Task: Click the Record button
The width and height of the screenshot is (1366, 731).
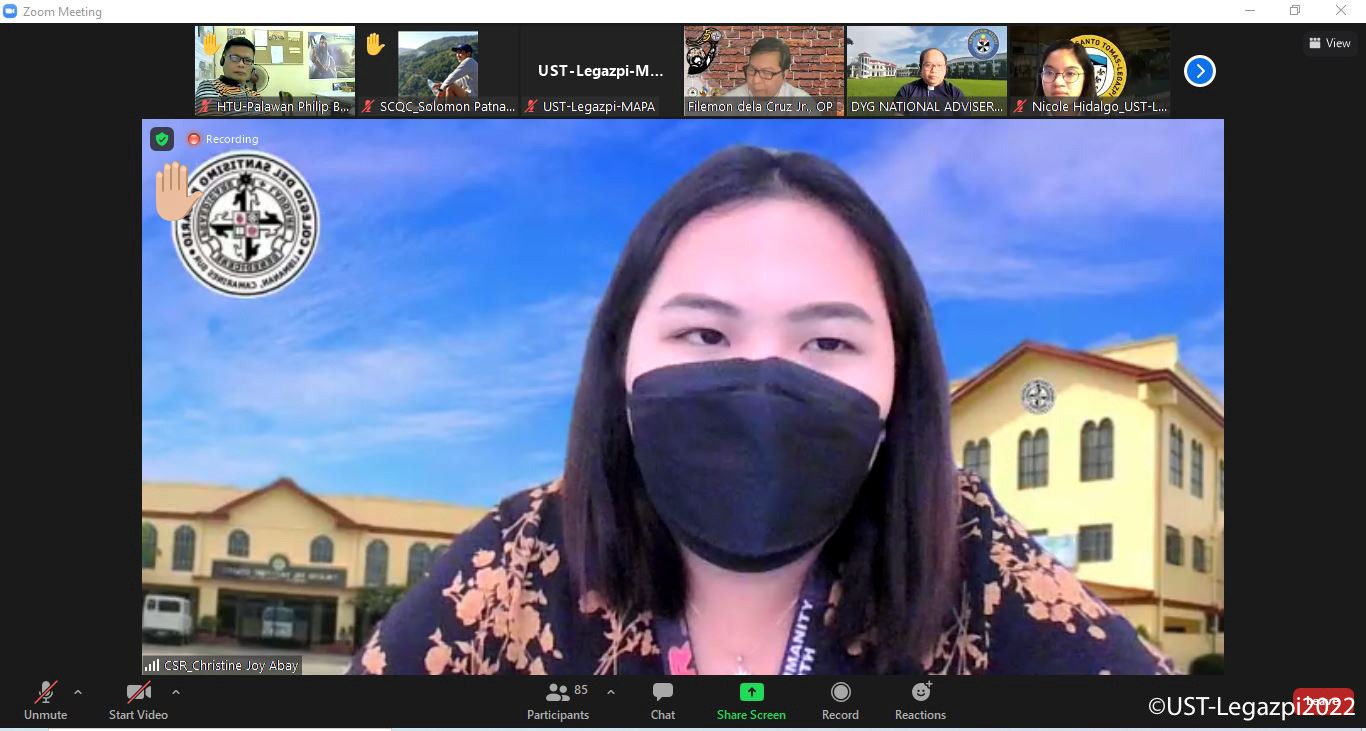Action: (840, 701)
